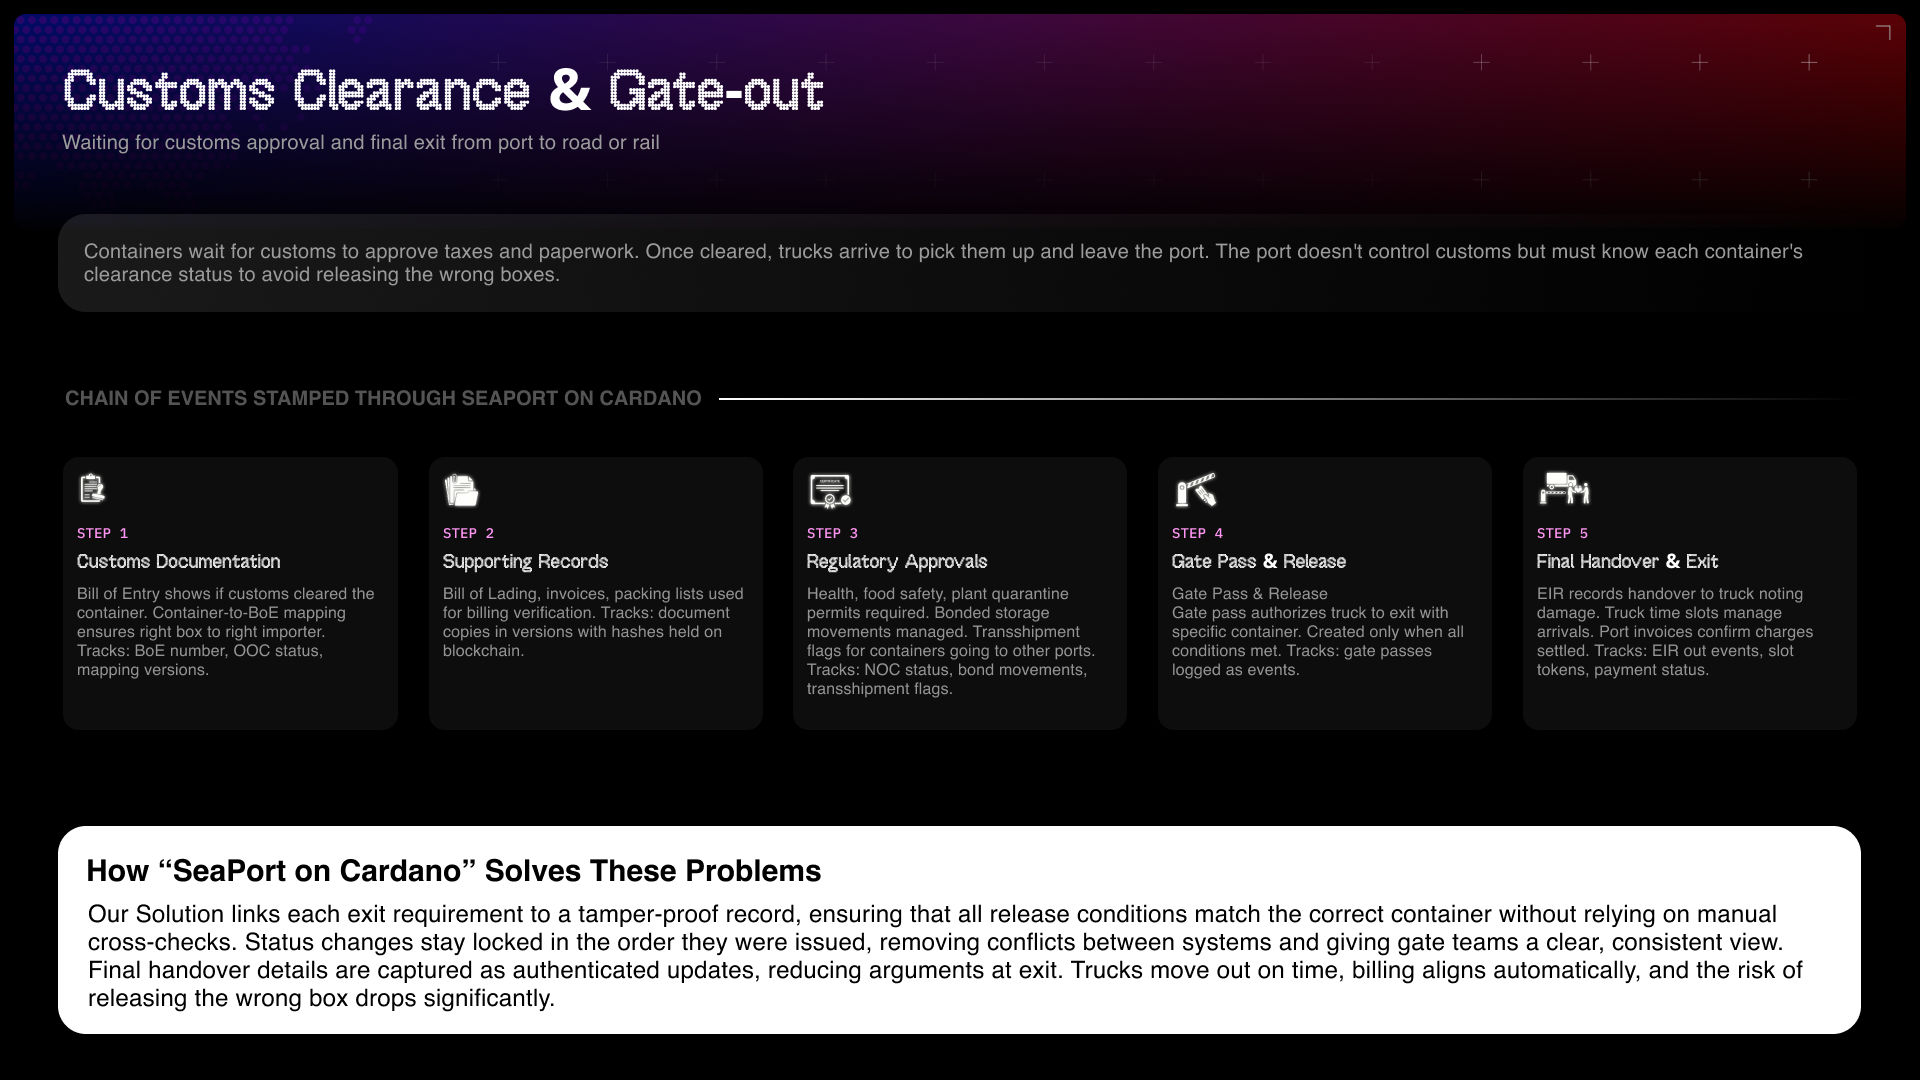This screenshot has height=1080, width=1920.
Task: Click the Gate Pass & Release card heading
Action: click(1258, 562)
